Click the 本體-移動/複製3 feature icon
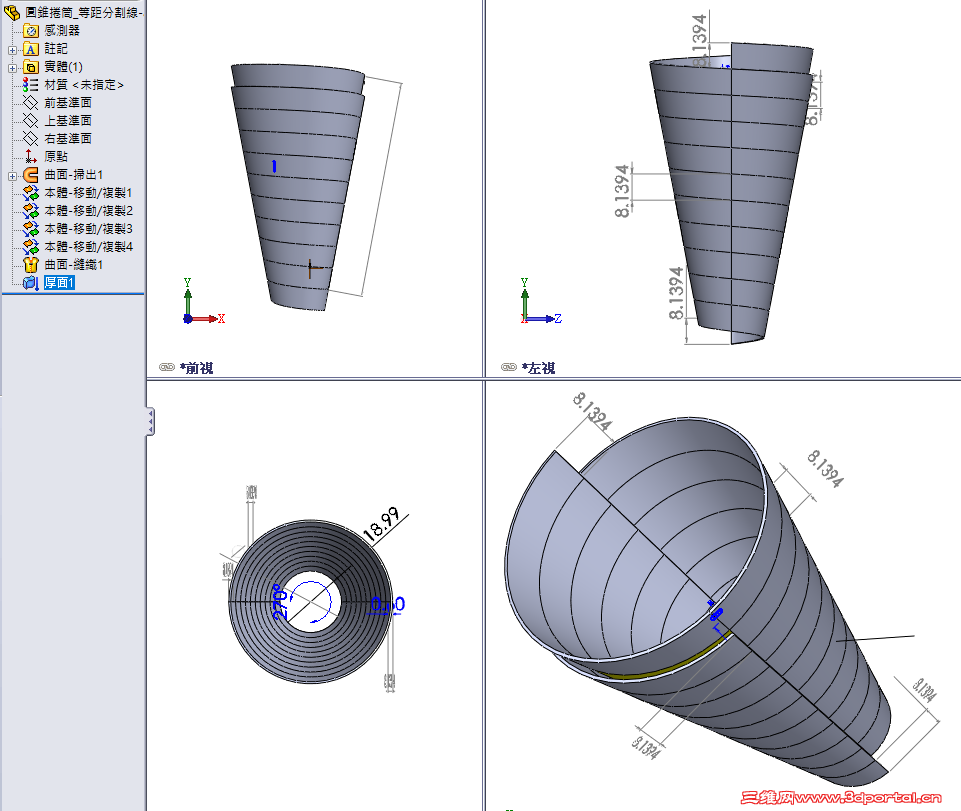 (x=31, y=229)
